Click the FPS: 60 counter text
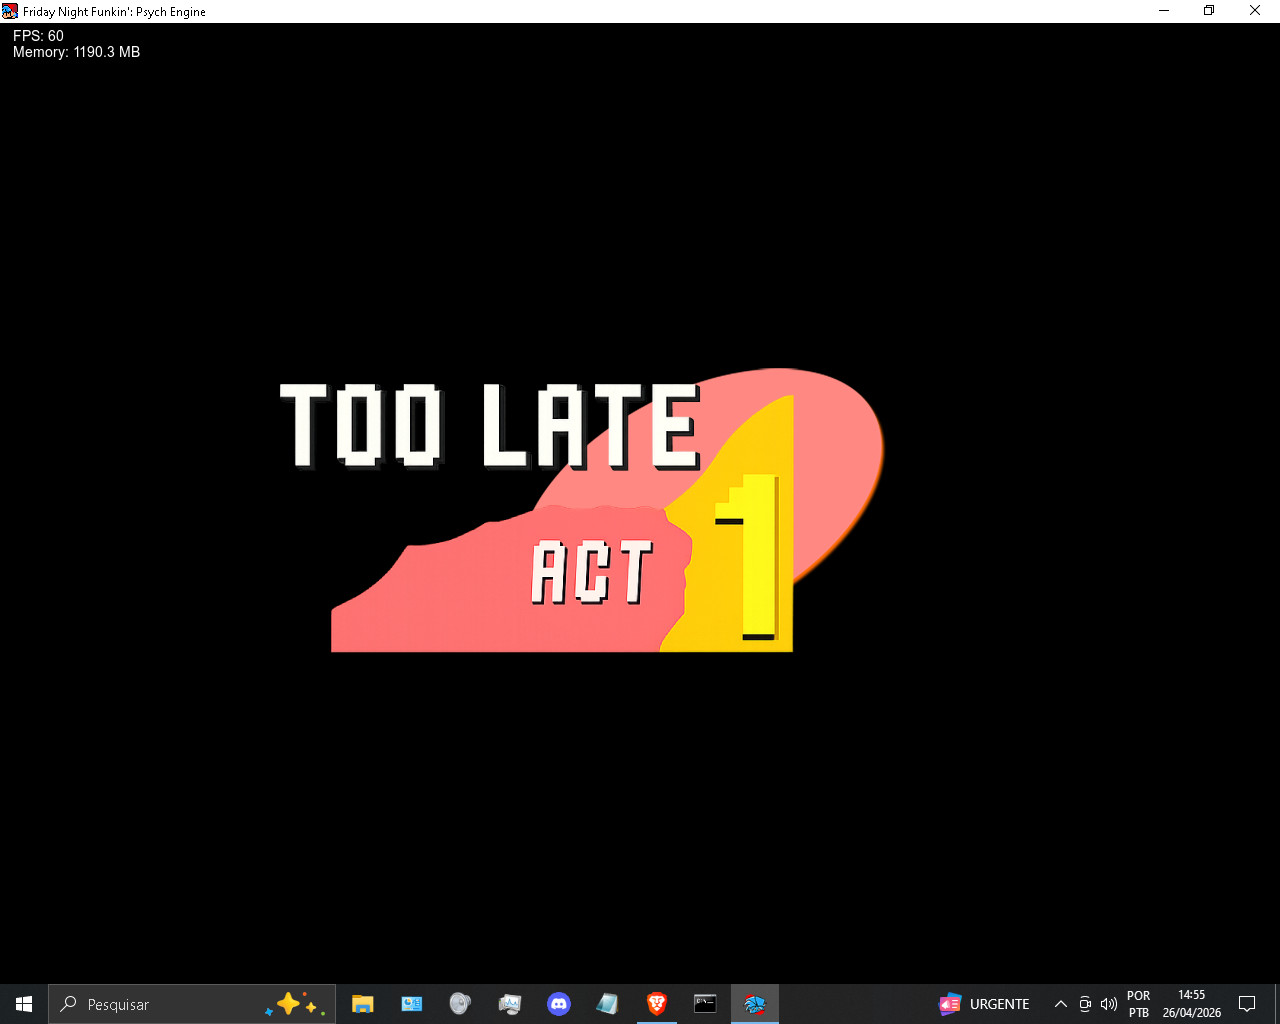This screenshot has width=1280, height=1024. [38, 36]
